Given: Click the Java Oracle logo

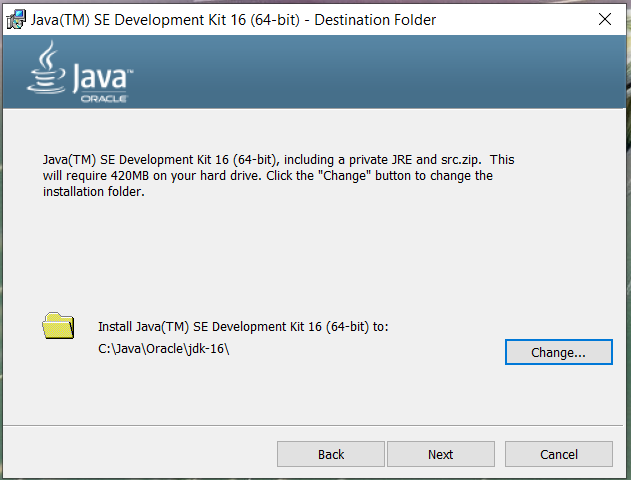Looking at the screenshot, I should pos(80,72).
